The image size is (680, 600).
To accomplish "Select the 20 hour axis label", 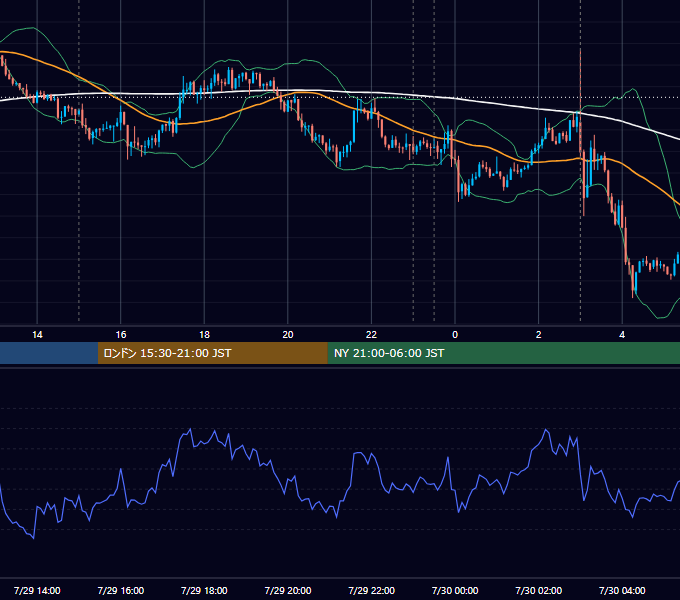I will [288, 335].
